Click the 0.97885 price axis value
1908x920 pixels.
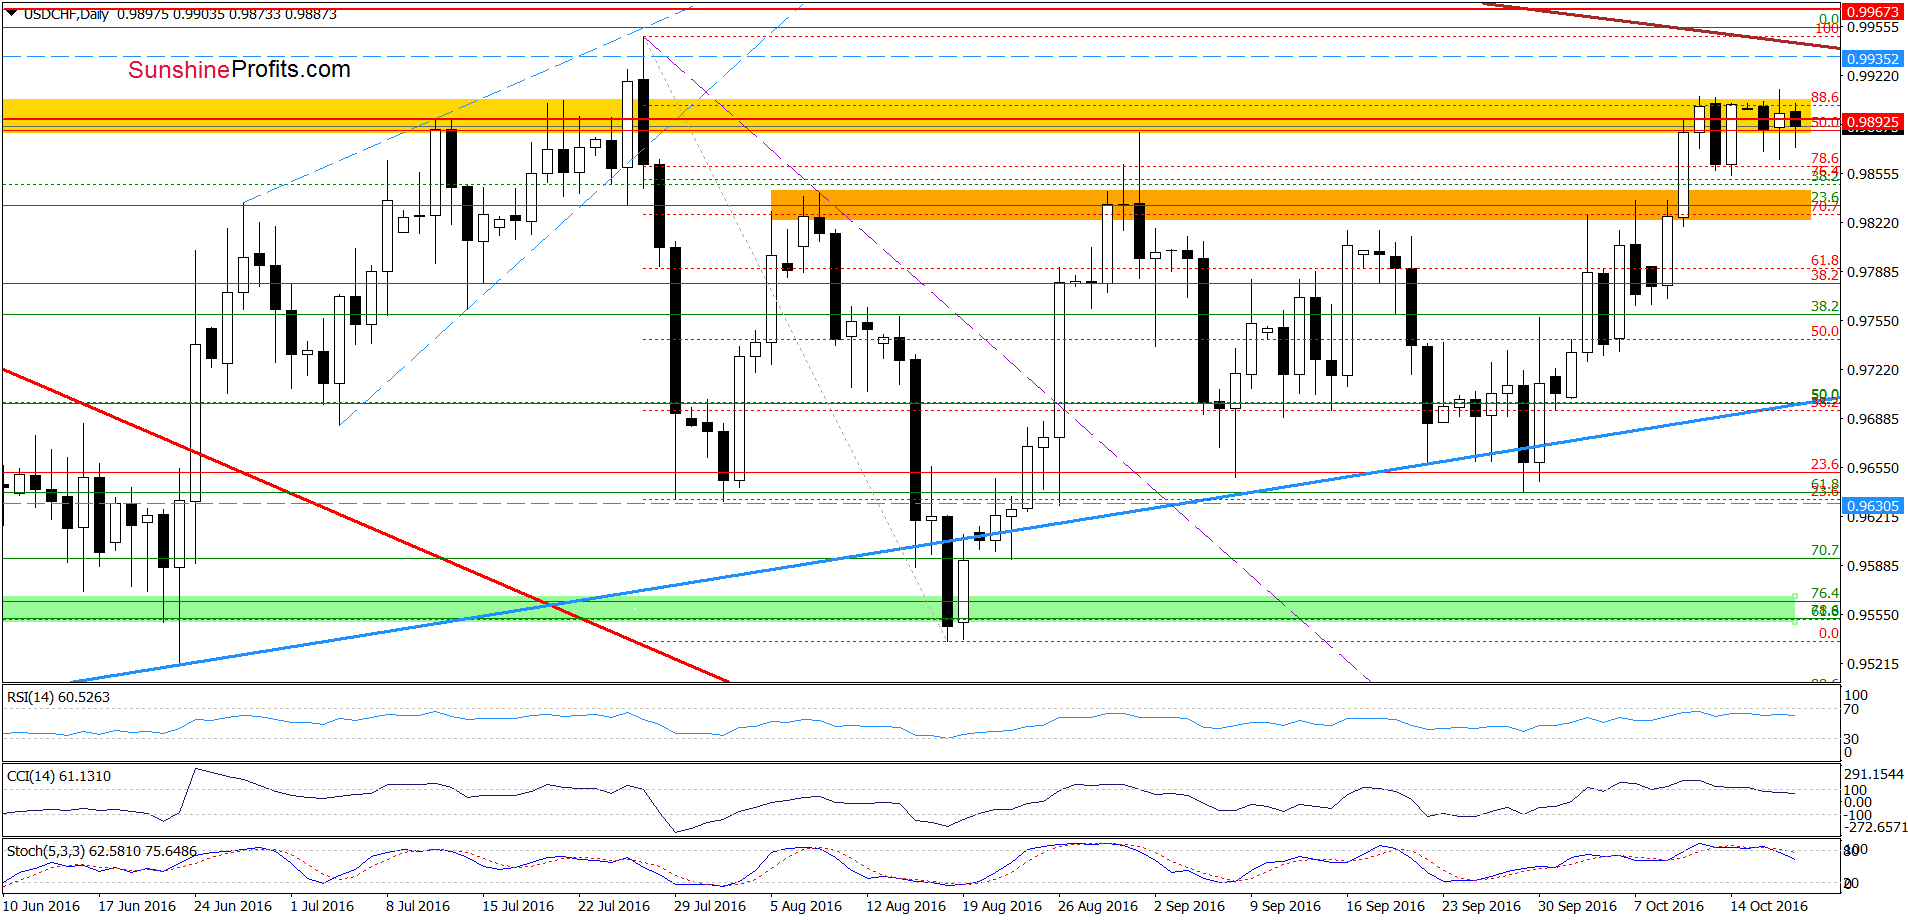(1872, 272)
